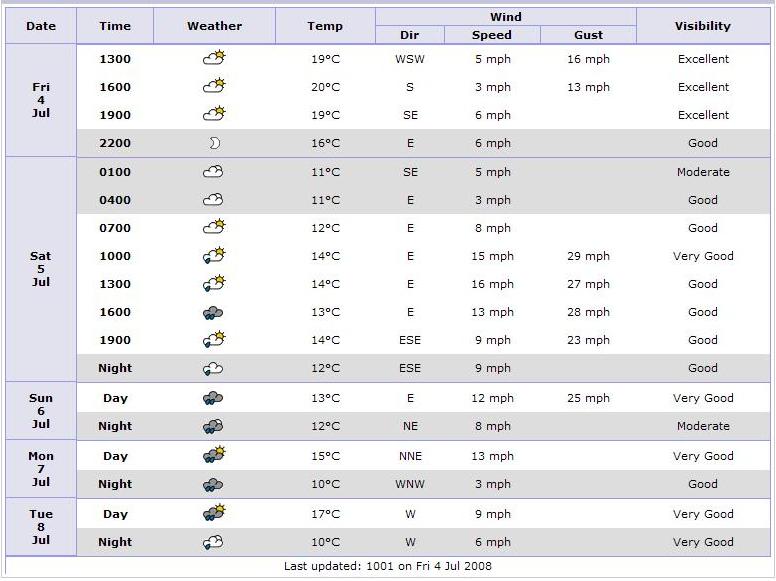
Task: Click the Date column header
Action: 41,26
